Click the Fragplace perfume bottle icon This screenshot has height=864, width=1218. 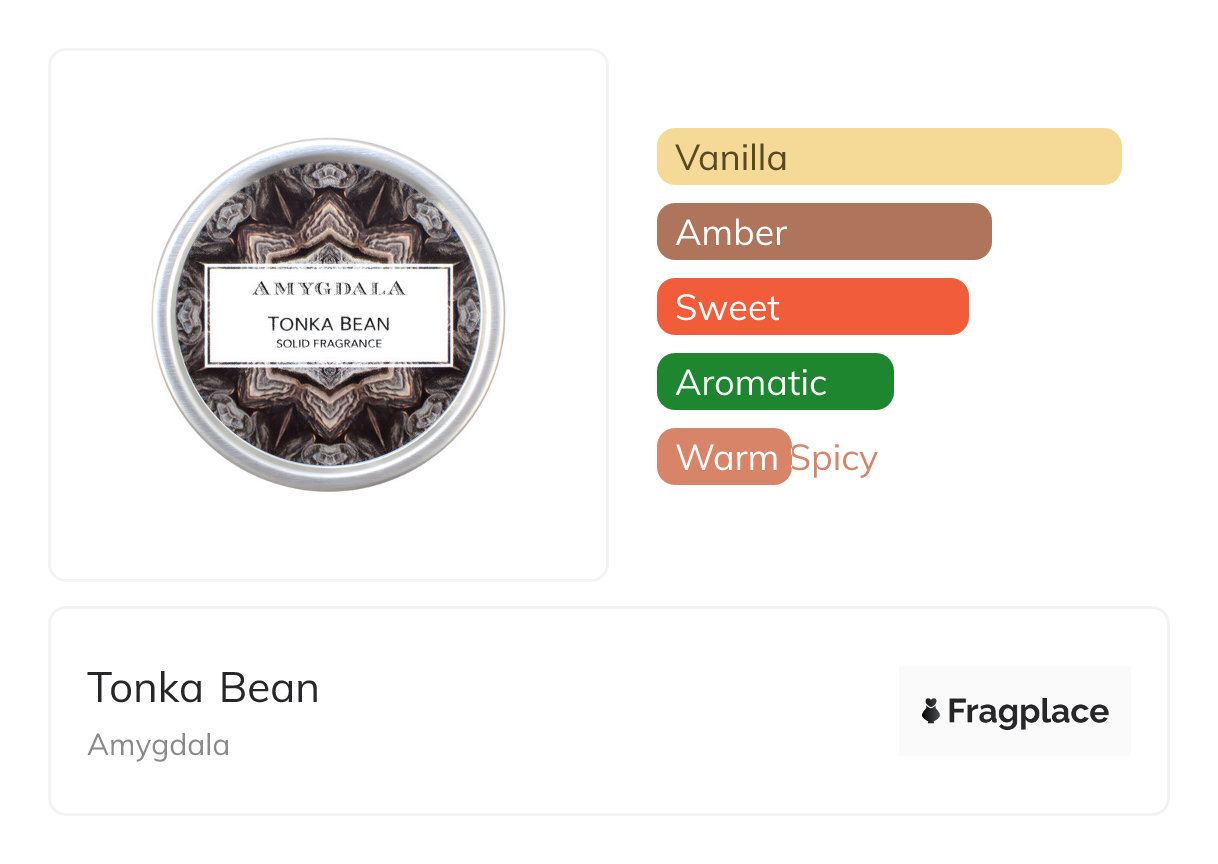931,711
